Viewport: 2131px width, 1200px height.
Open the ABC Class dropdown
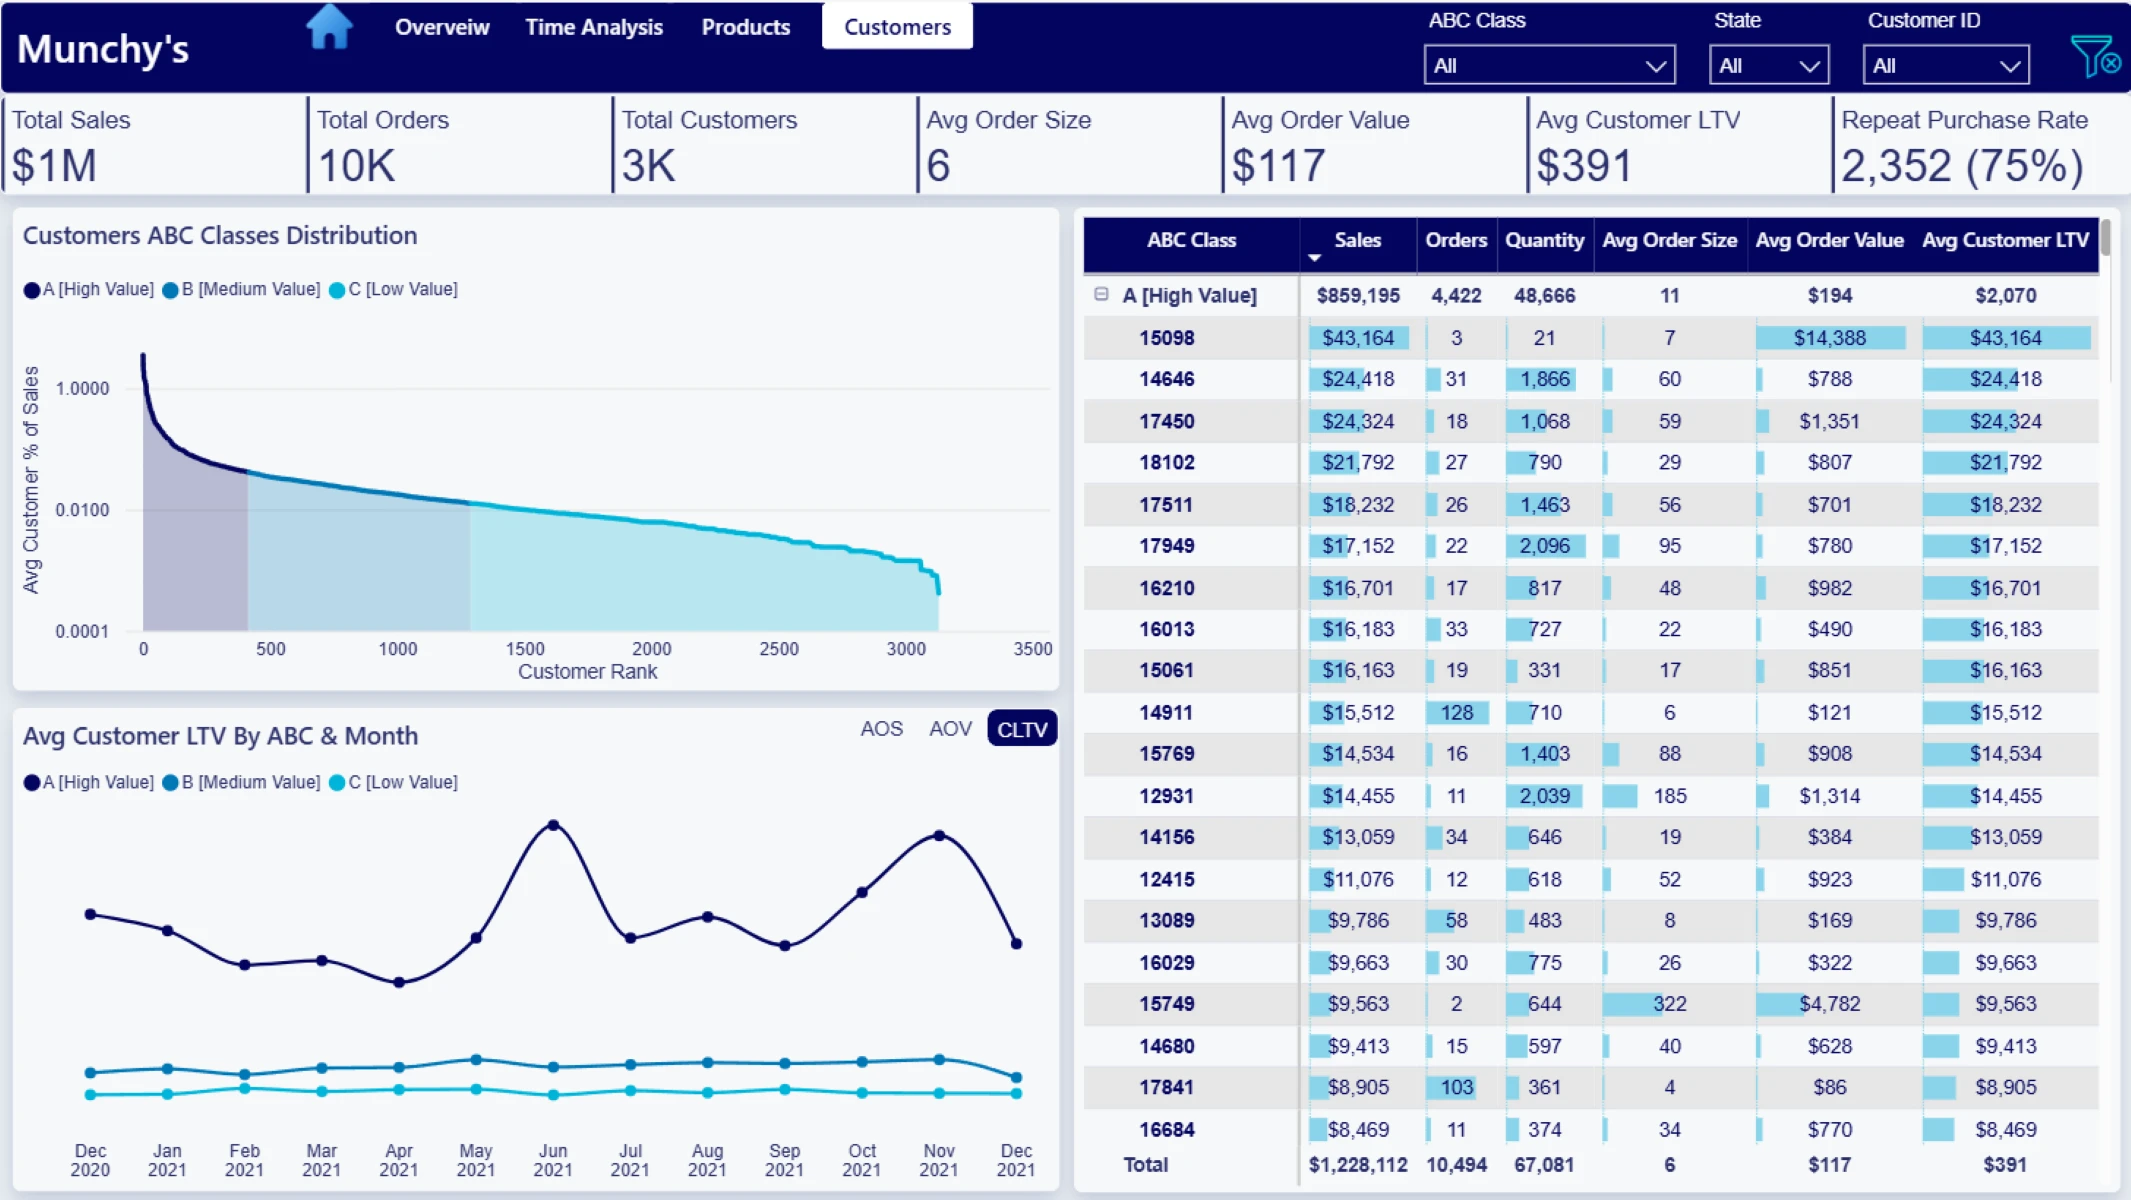1549,66
